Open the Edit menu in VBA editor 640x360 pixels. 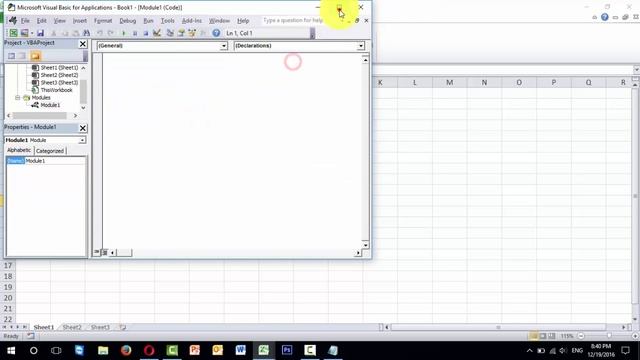tap(42, 20)
